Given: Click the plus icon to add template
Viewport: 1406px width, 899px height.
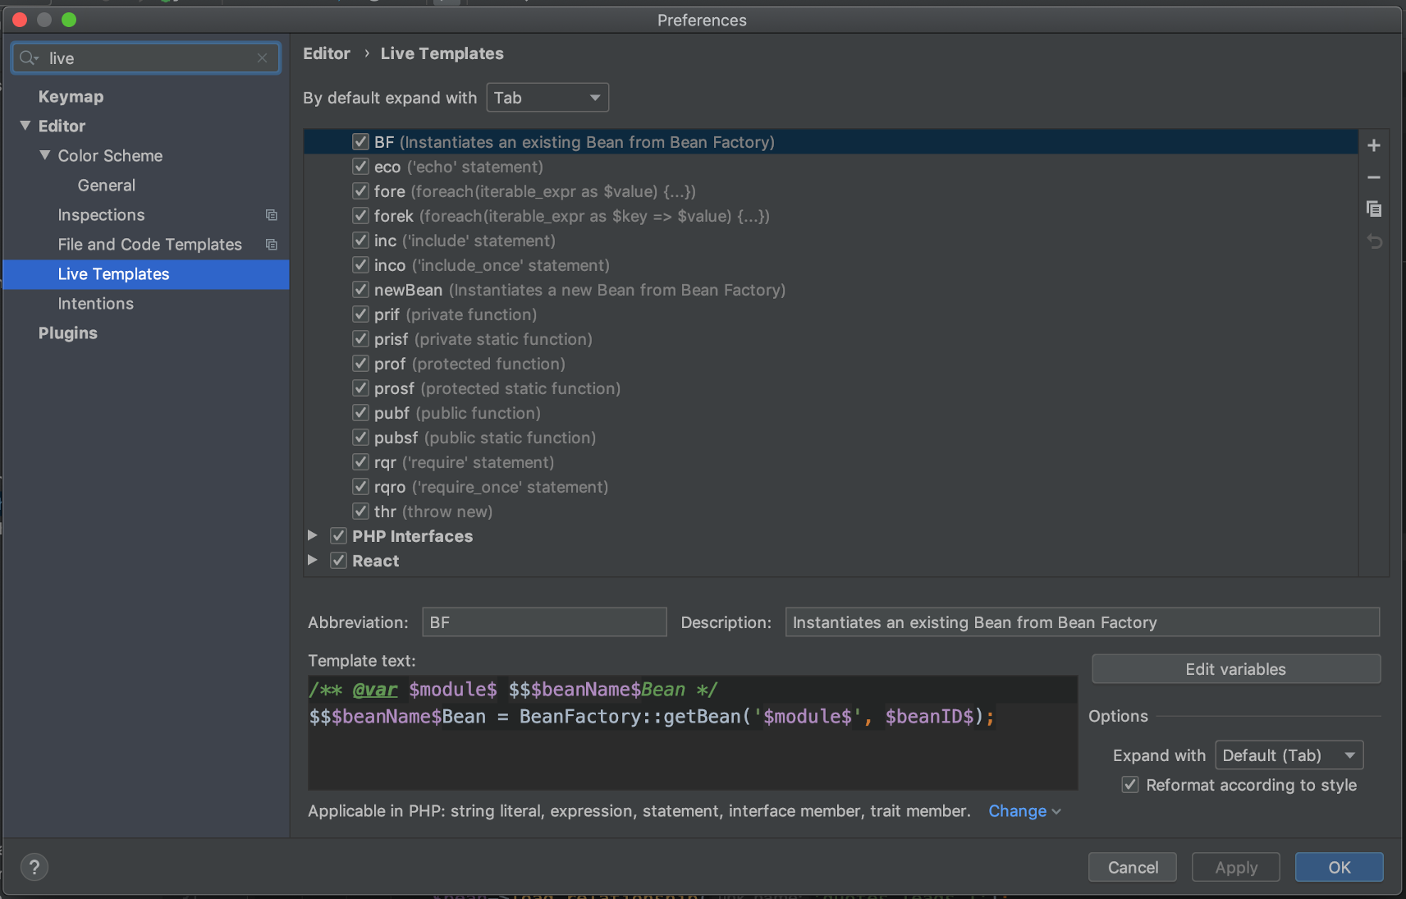Looking at the screenshot, I should (1374, 146).
